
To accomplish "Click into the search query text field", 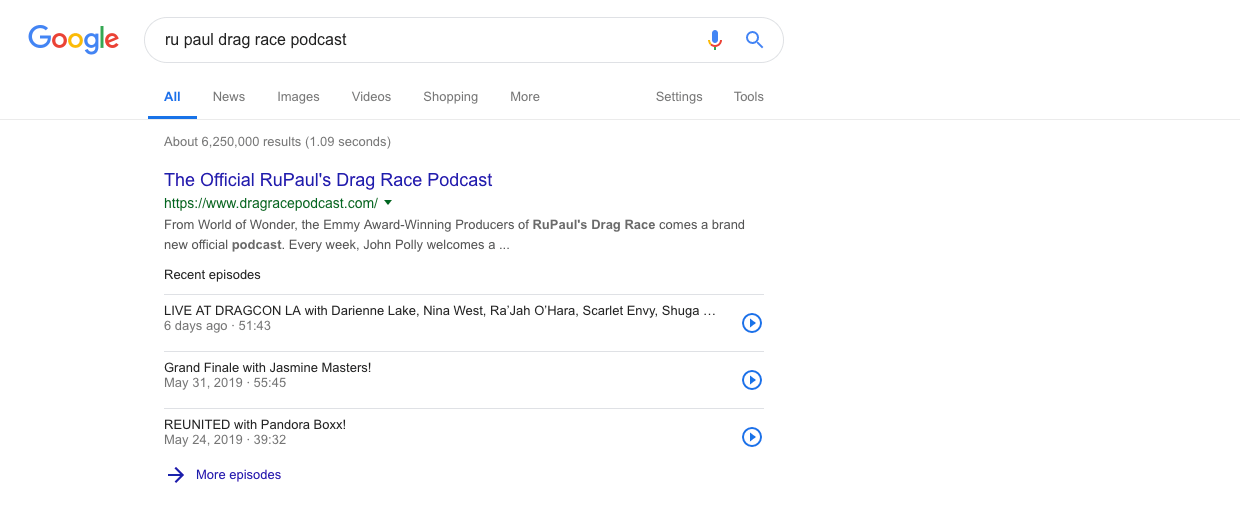I will tap(420, 40).
